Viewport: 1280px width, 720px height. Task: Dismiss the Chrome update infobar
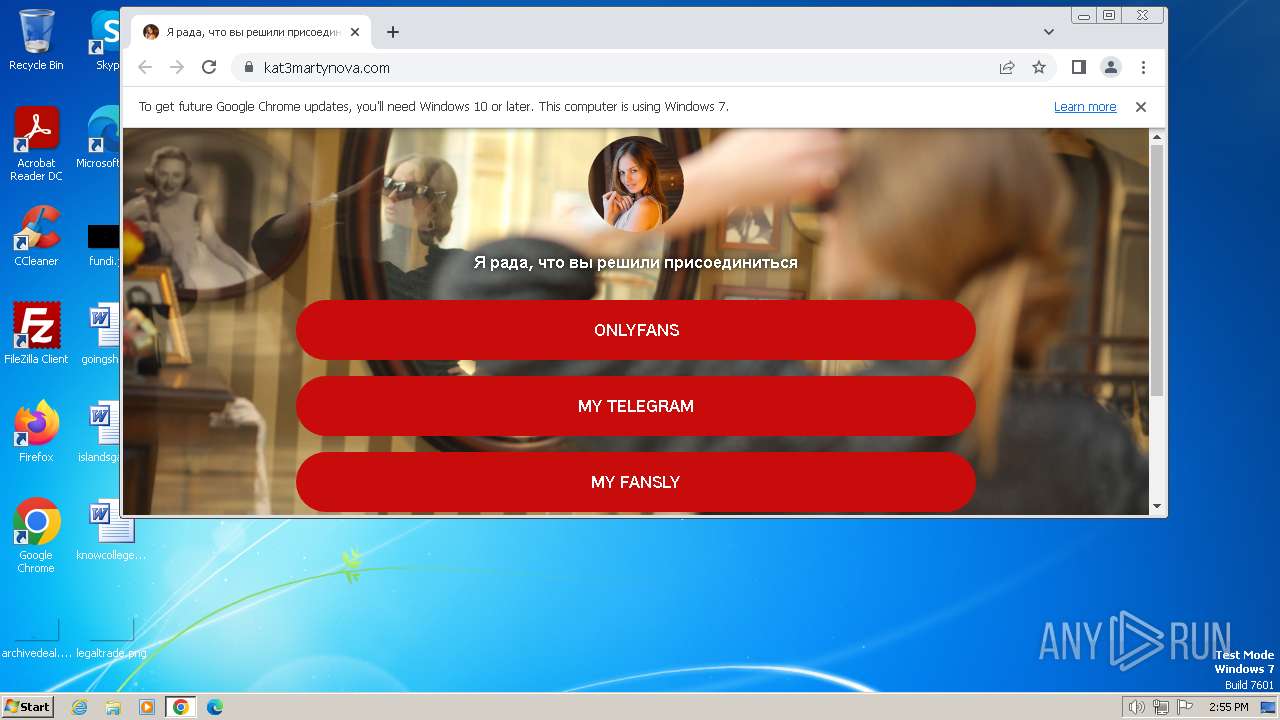pos(1140,107)
